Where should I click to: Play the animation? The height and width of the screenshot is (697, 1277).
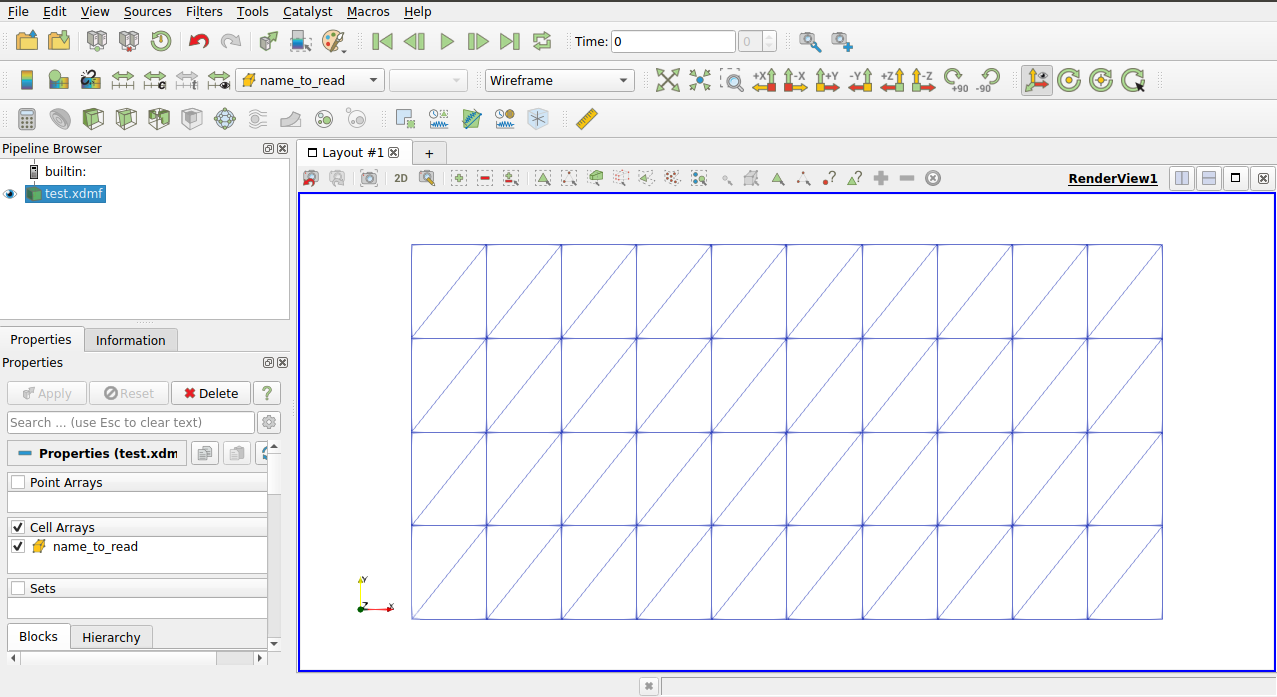point(446,41)
